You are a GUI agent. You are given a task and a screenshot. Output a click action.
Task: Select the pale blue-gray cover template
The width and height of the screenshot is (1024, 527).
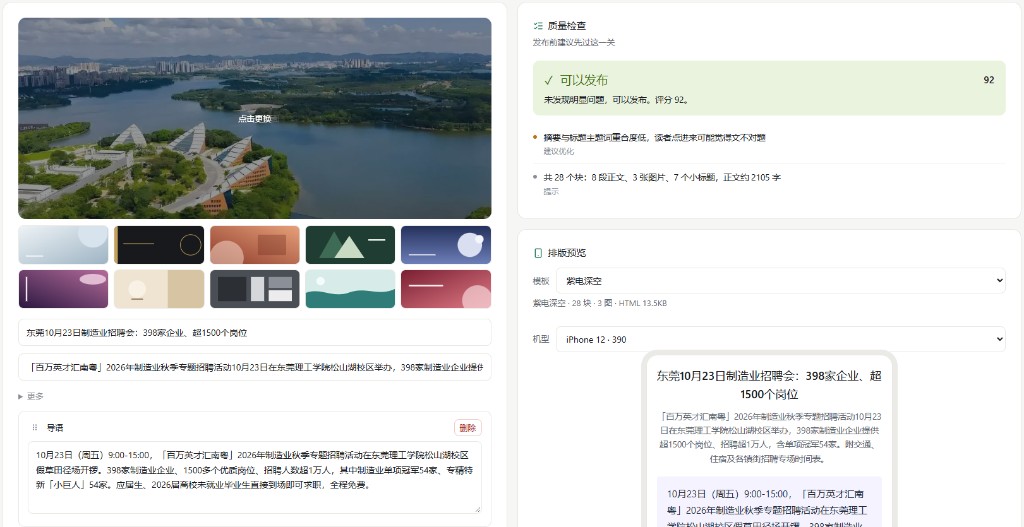pyautogui.click(x=63, y=245)
